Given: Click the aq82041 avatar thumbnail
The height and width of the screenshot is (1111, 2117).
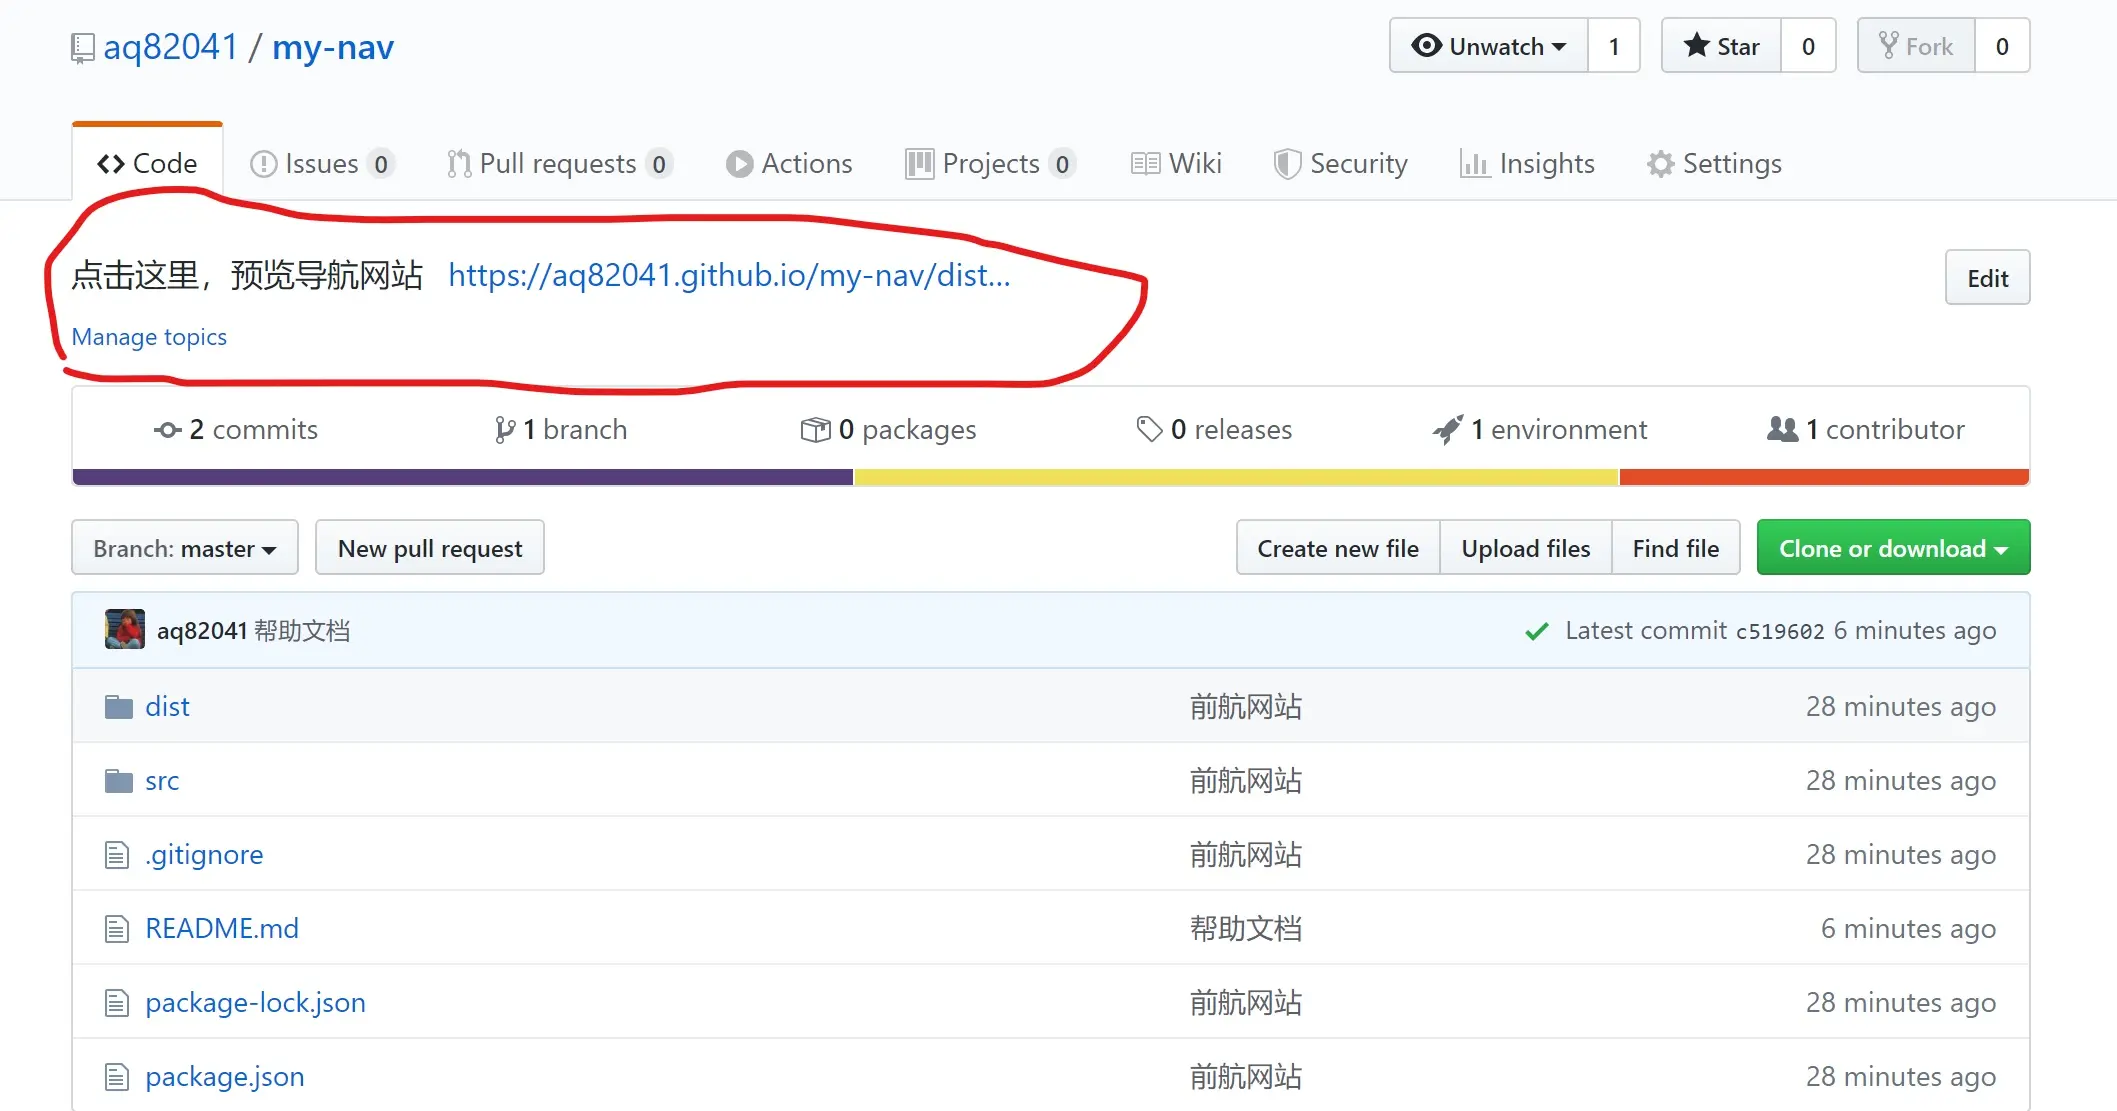Looking at the screenshot, I should tap(125, 630).
